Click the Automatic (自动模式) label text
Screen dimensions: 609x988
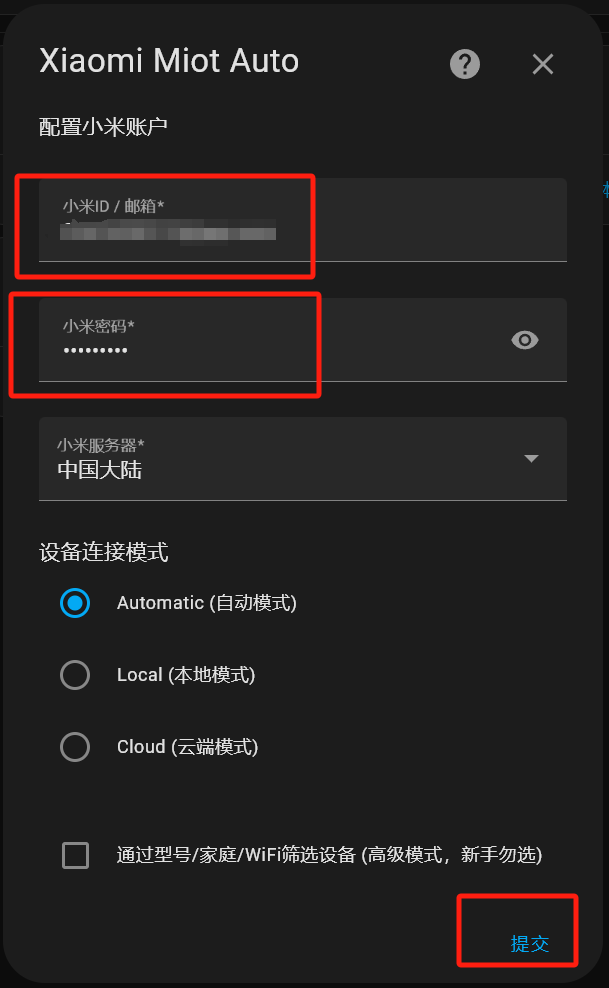click(x=207, y=603)
